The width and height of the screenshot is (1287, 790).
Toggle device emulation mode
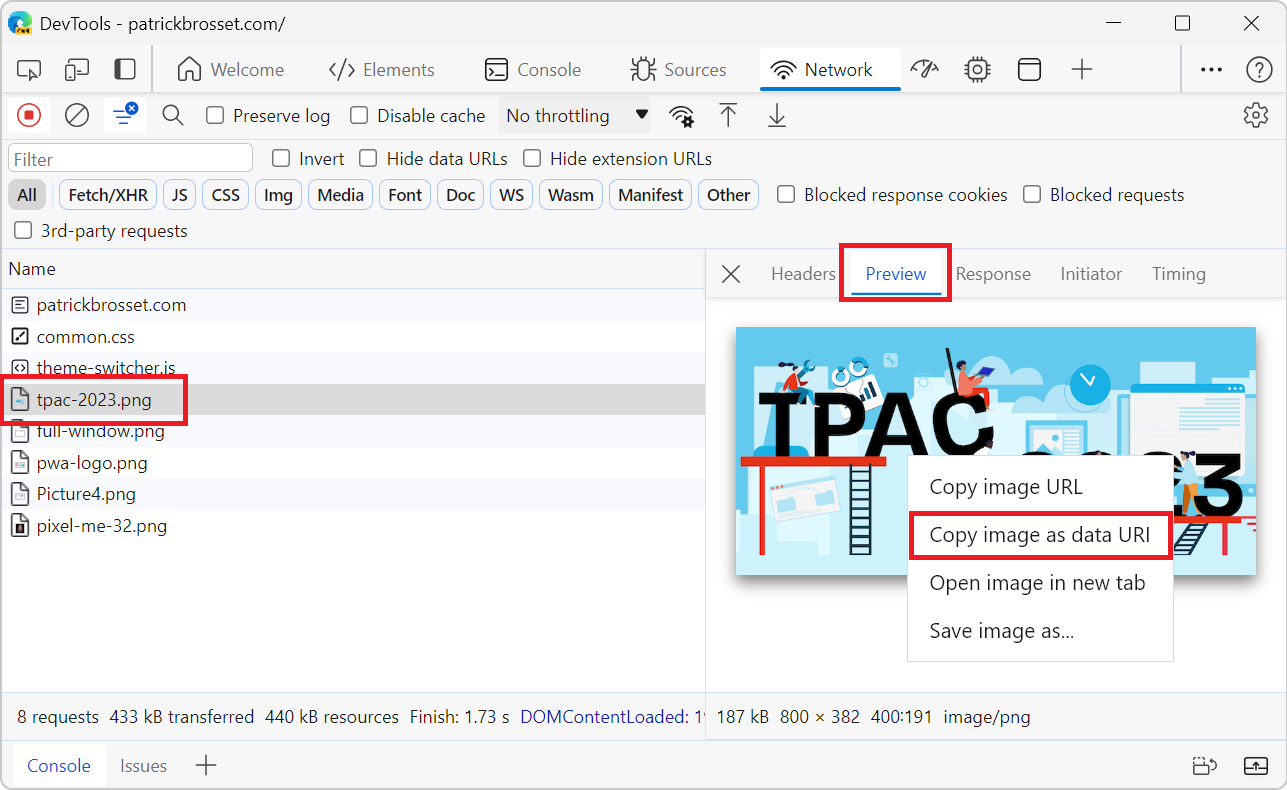[x=76, y=68]
